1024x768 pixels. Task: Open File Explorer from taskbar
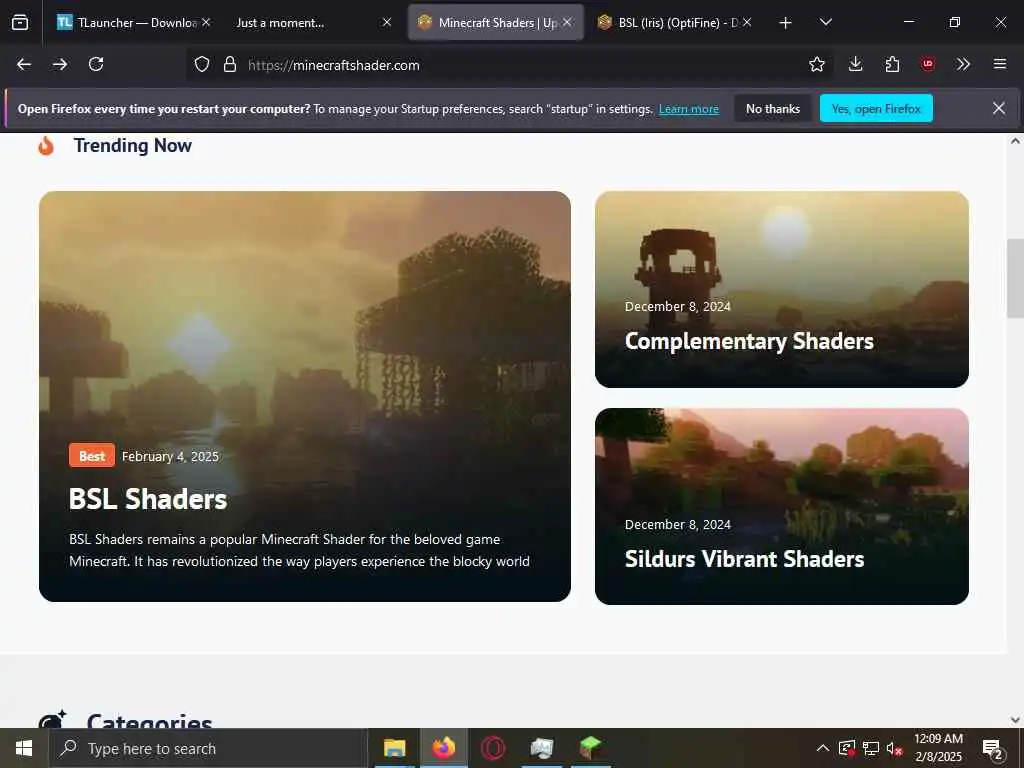[394, 748]
